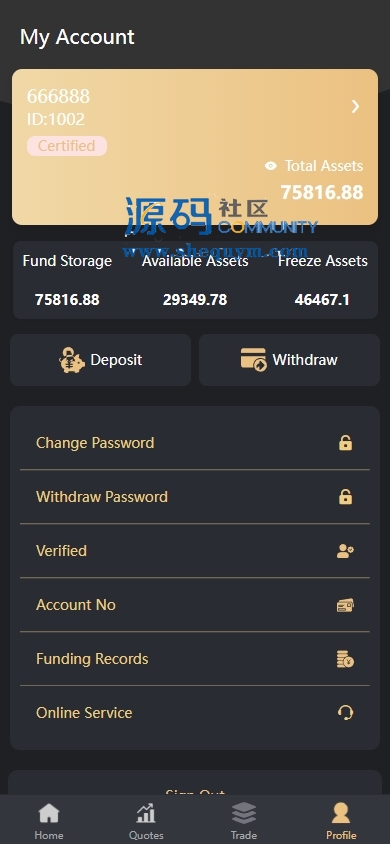
Task: Select the Profile tab
Action: [341, 821]
